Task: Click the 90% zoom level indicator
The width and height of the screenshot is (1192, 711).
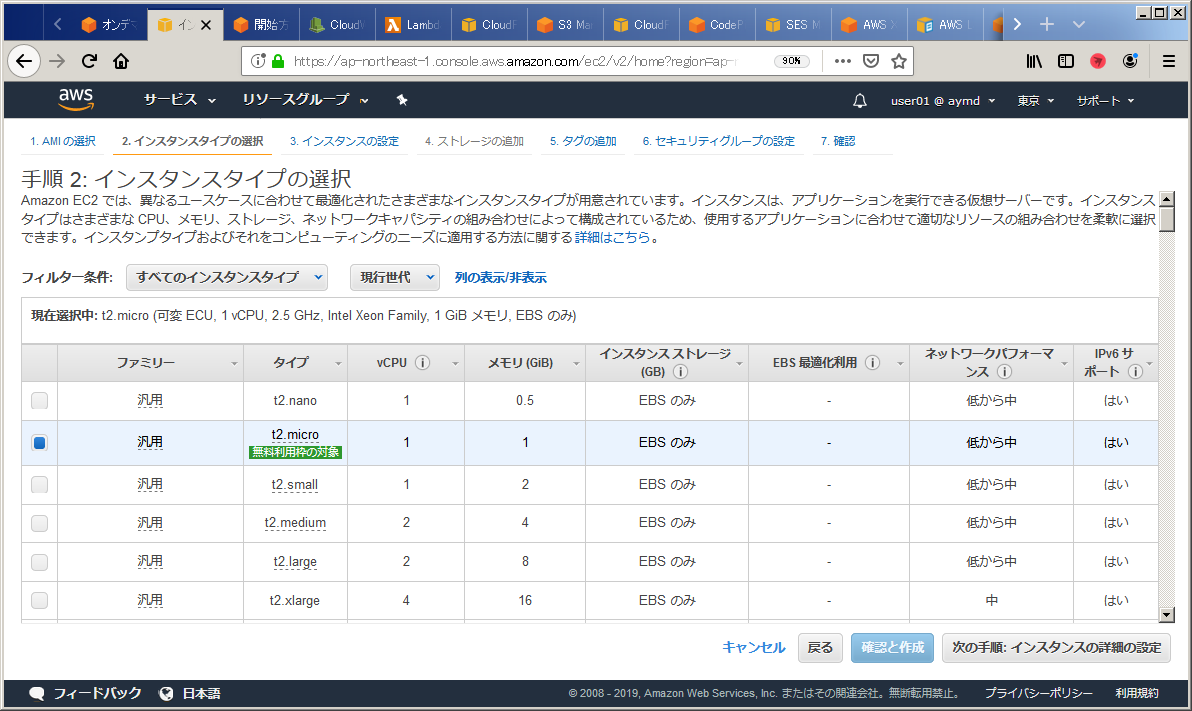Action: point(791,61)
